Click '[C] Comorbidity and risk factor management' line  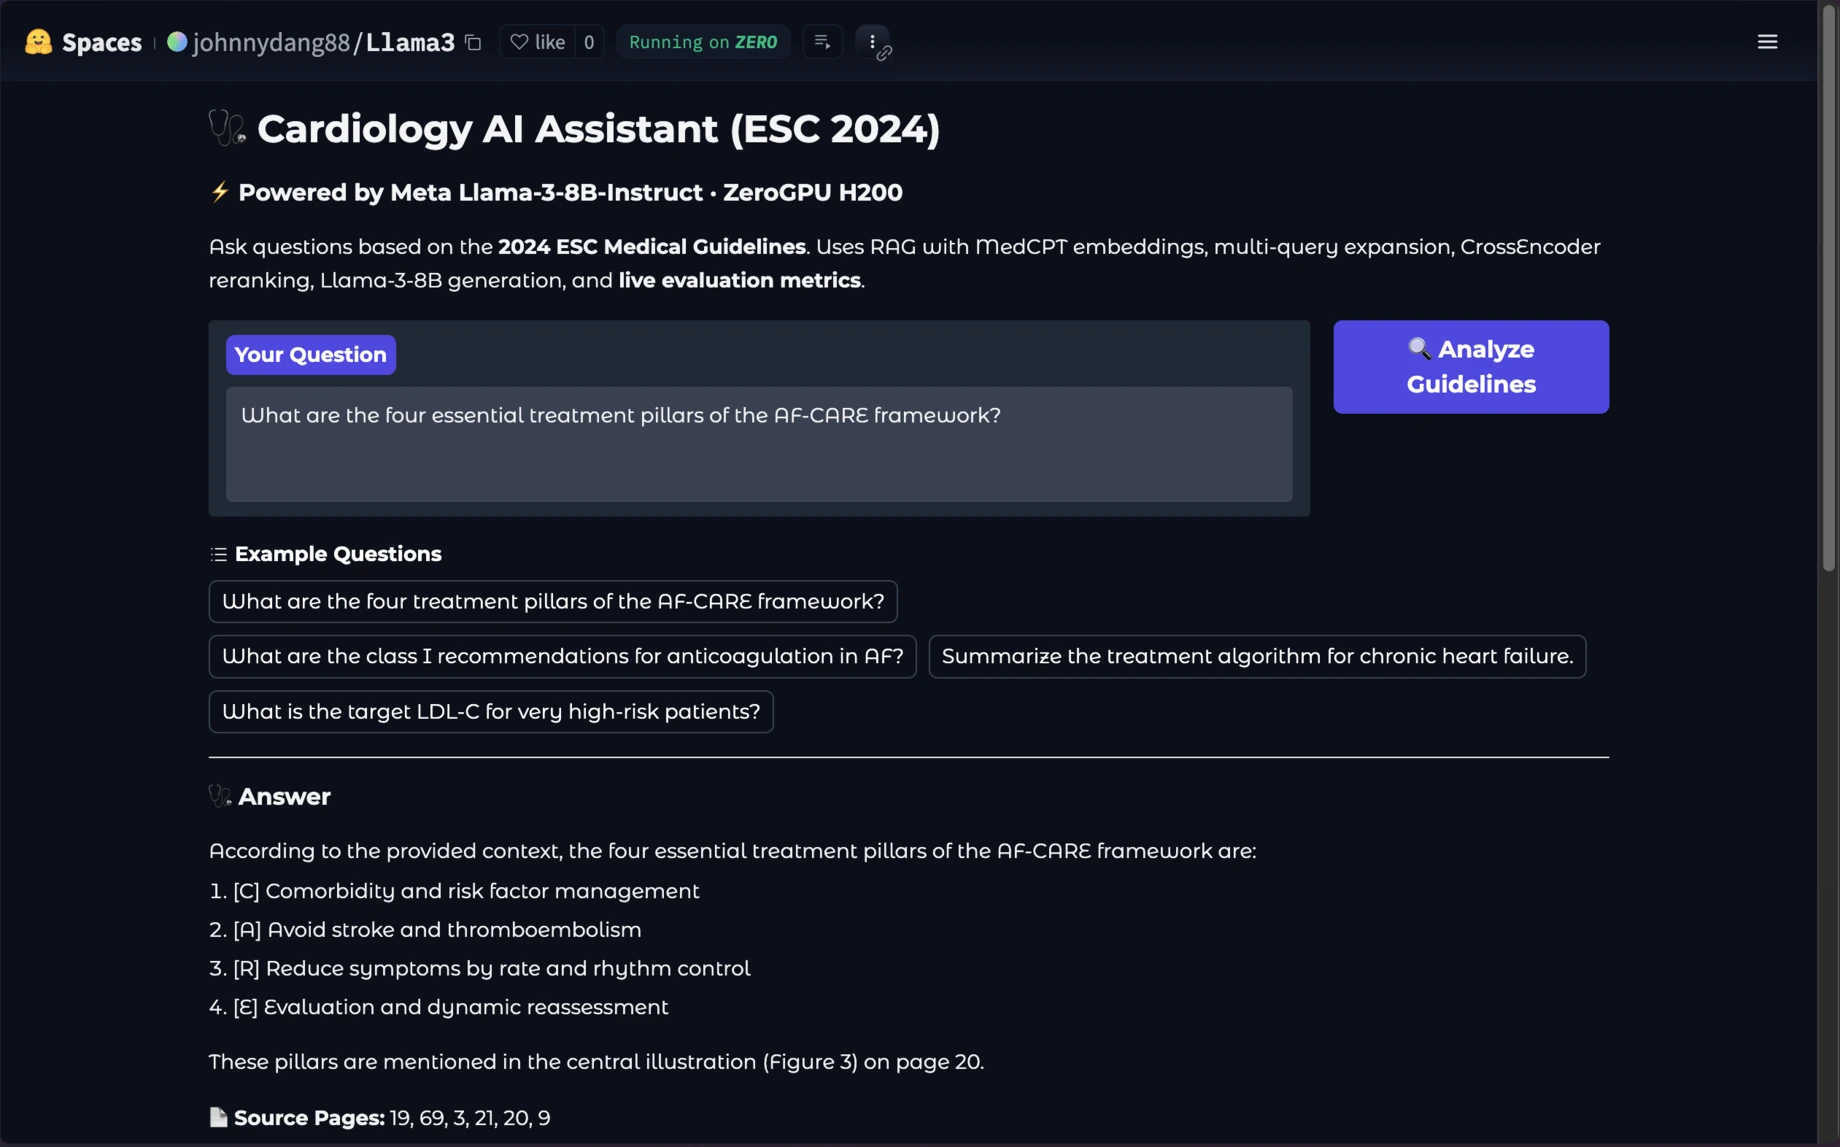tap(454, 890)
